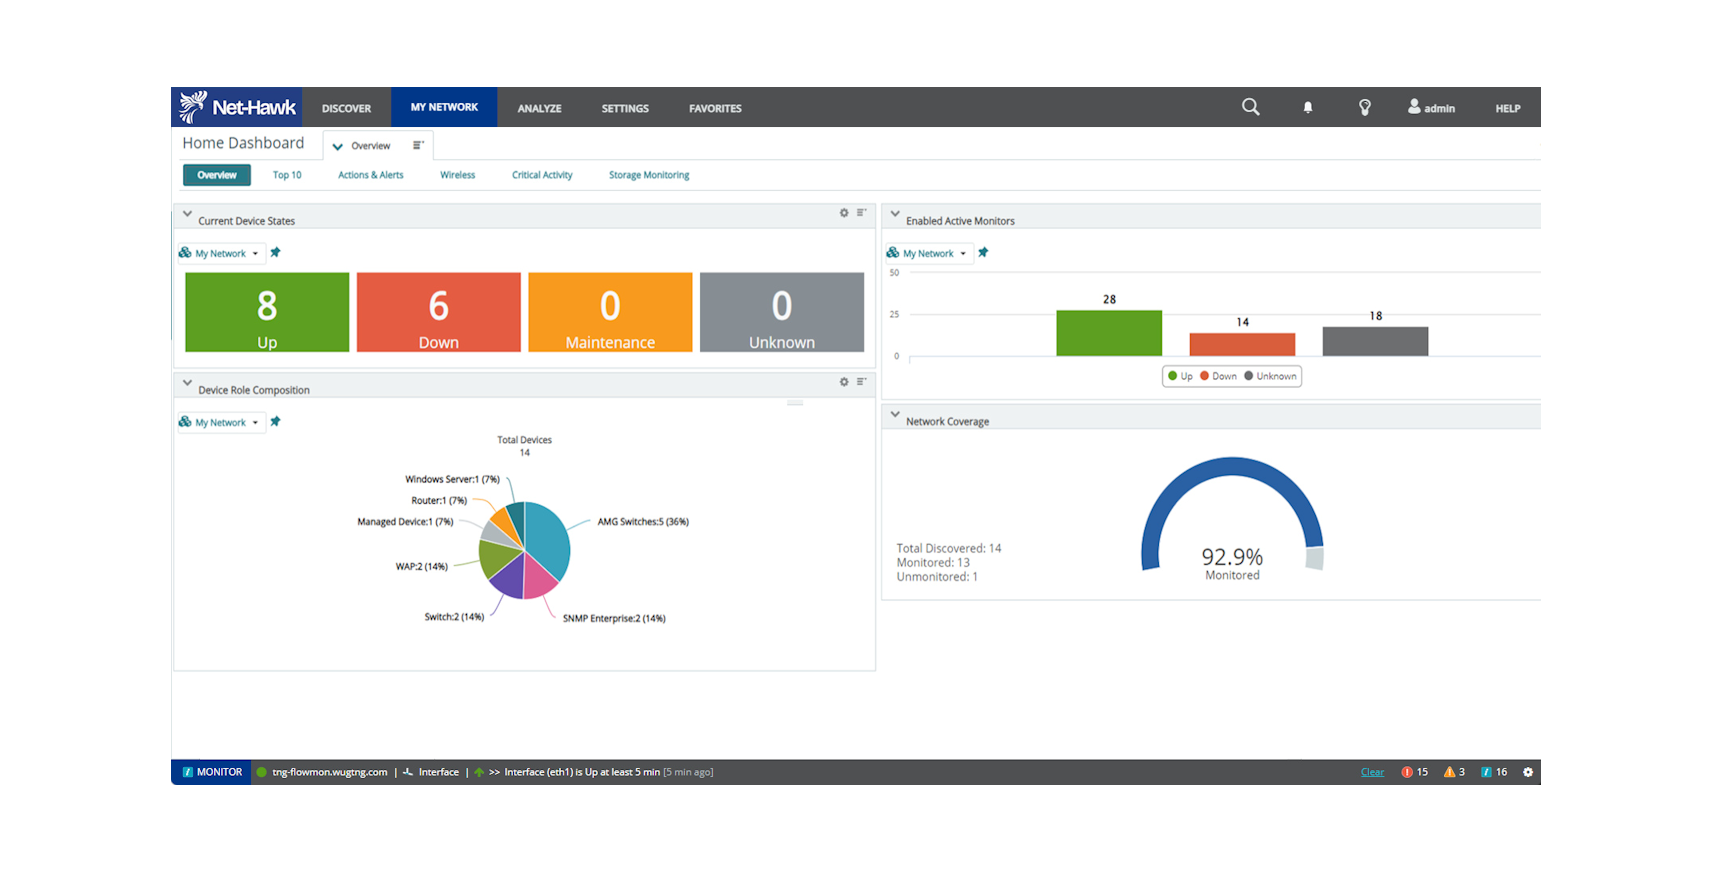Click the red critical alerts icon
This screenshot has width=1712, height=873.
(1407, 772)
